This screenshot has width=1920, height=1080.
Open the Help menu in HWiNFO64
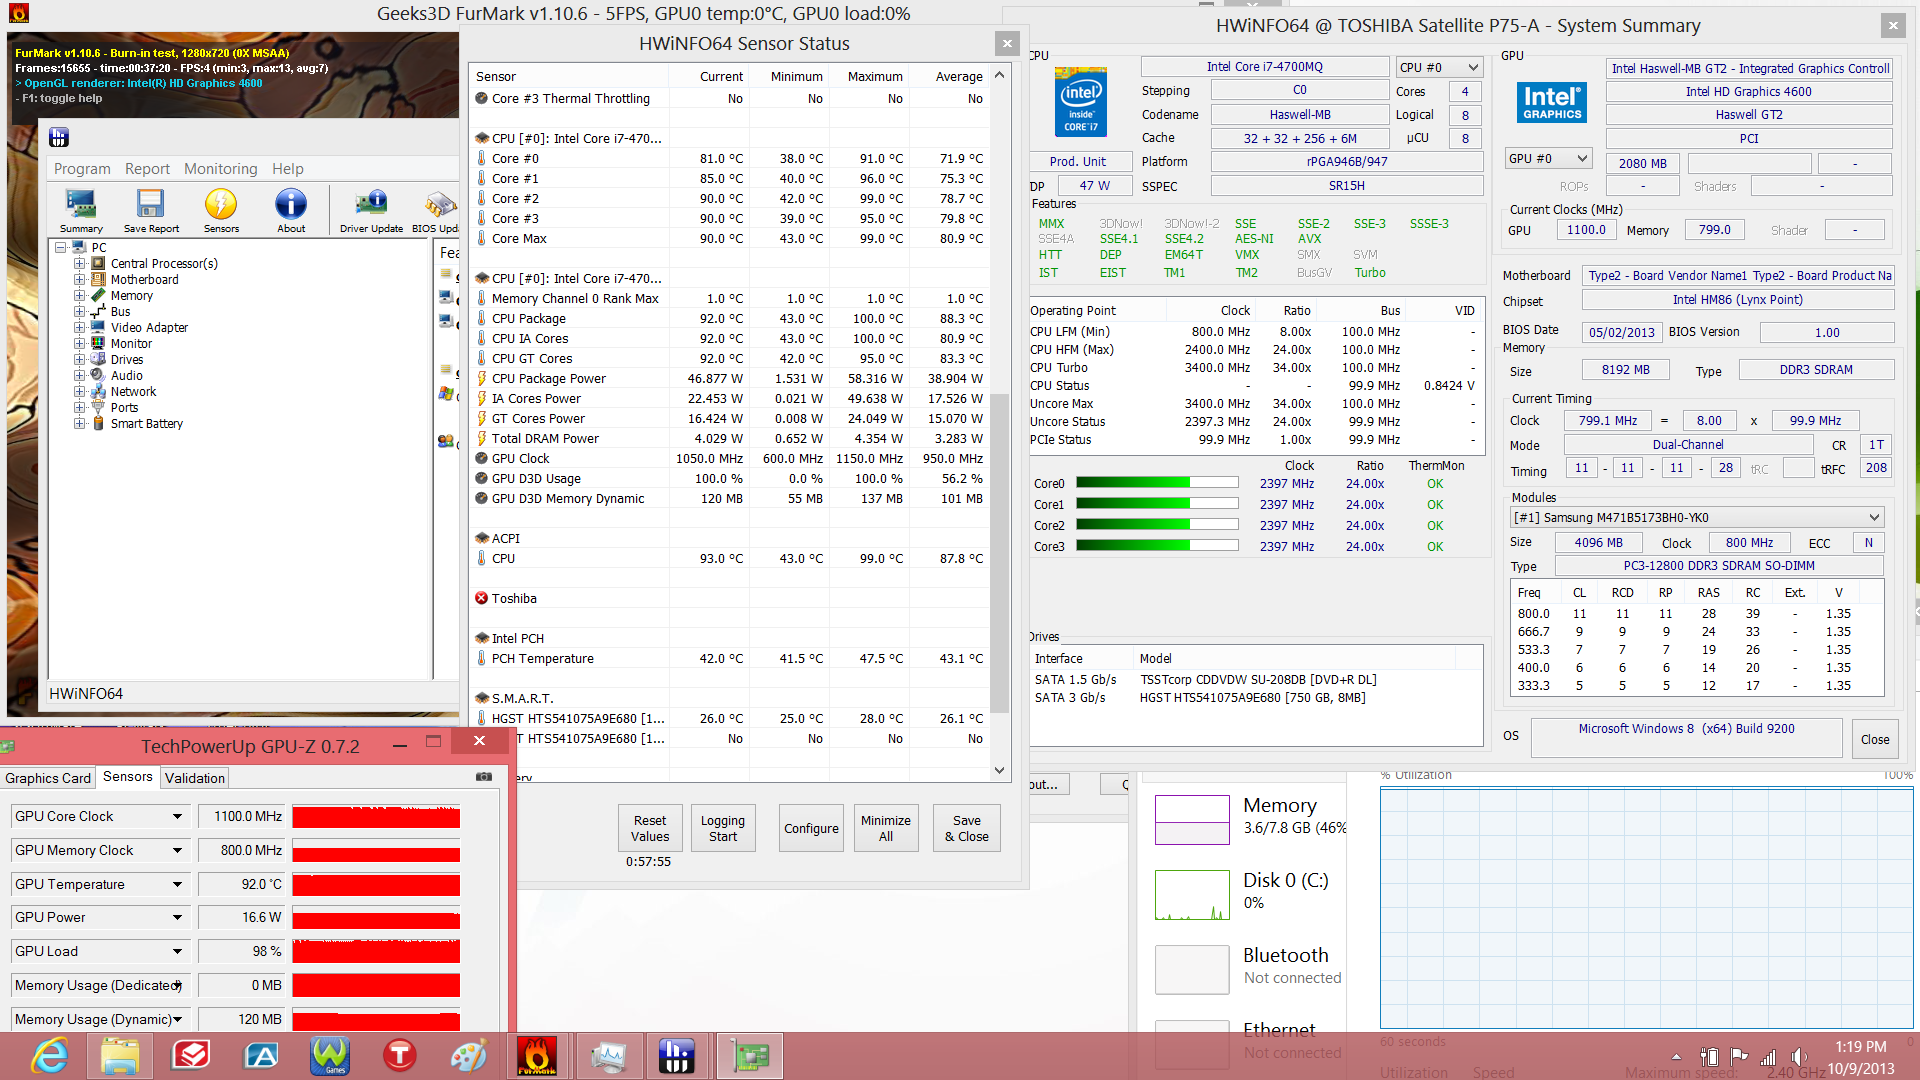288,169
